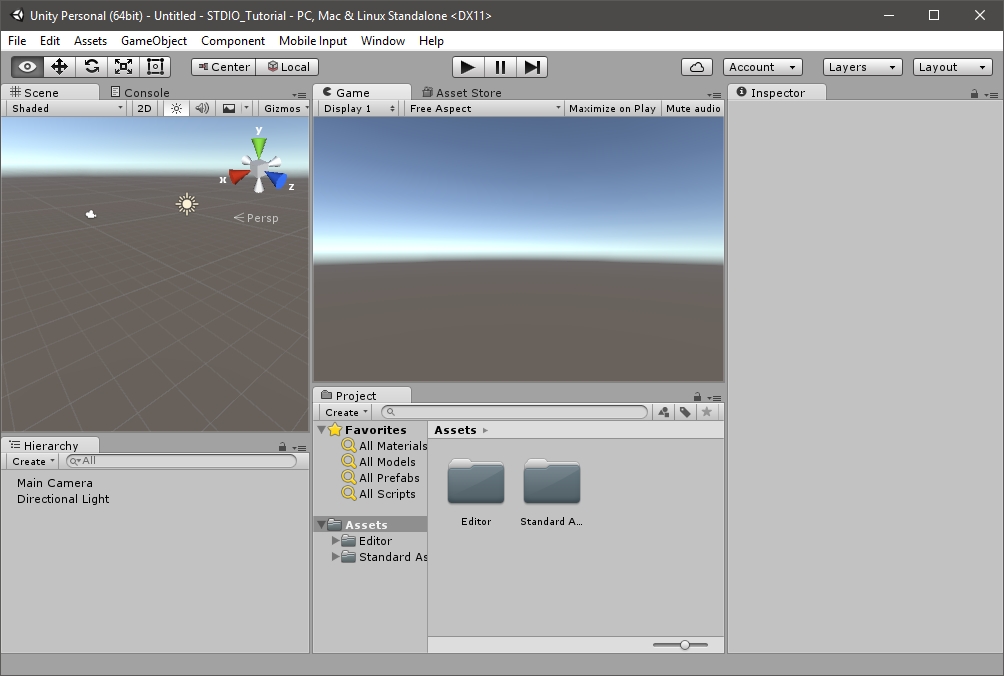The height and width of the screenshot is (676, 1004).
Task: Toggle scene effects image icon
Action: [x=229, y=108]
